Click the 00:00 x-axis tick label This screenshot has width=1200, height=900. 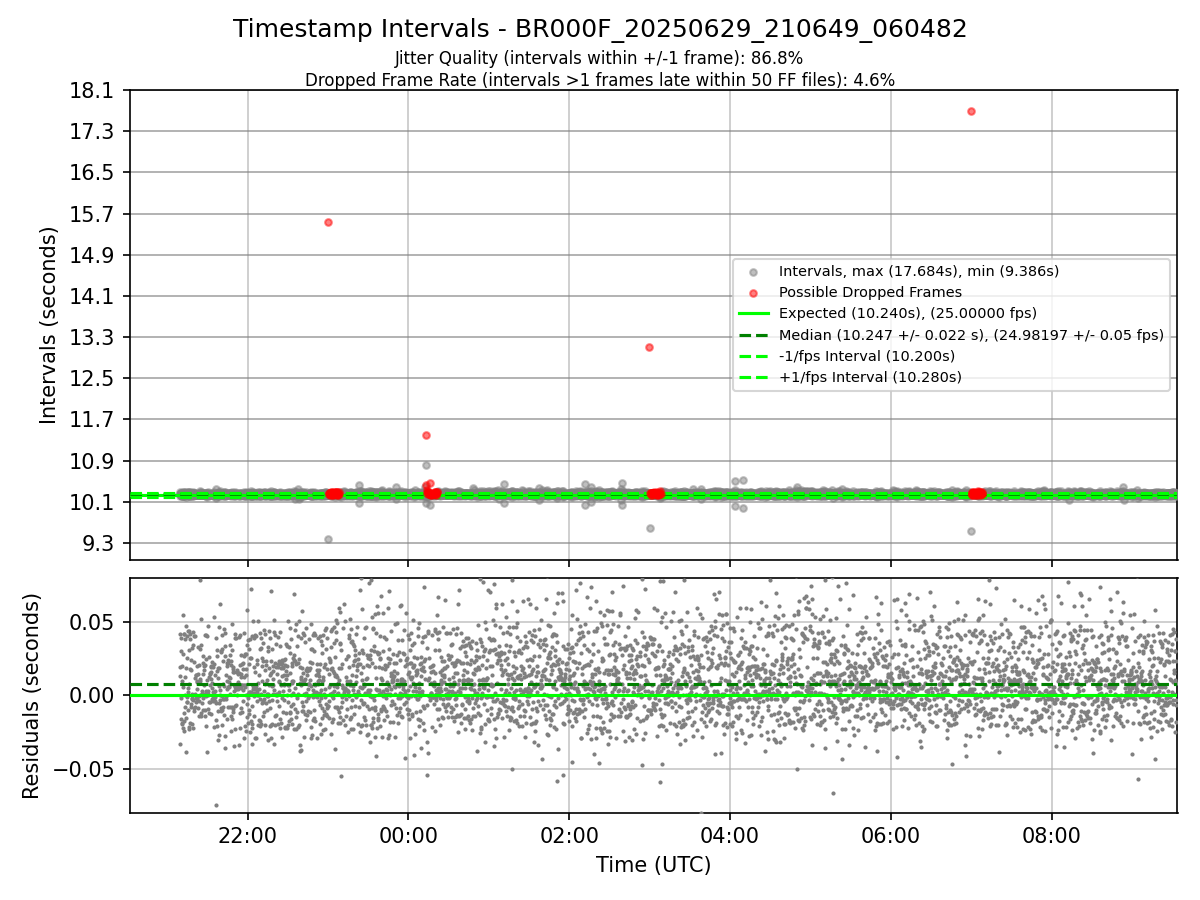point(408,835)
